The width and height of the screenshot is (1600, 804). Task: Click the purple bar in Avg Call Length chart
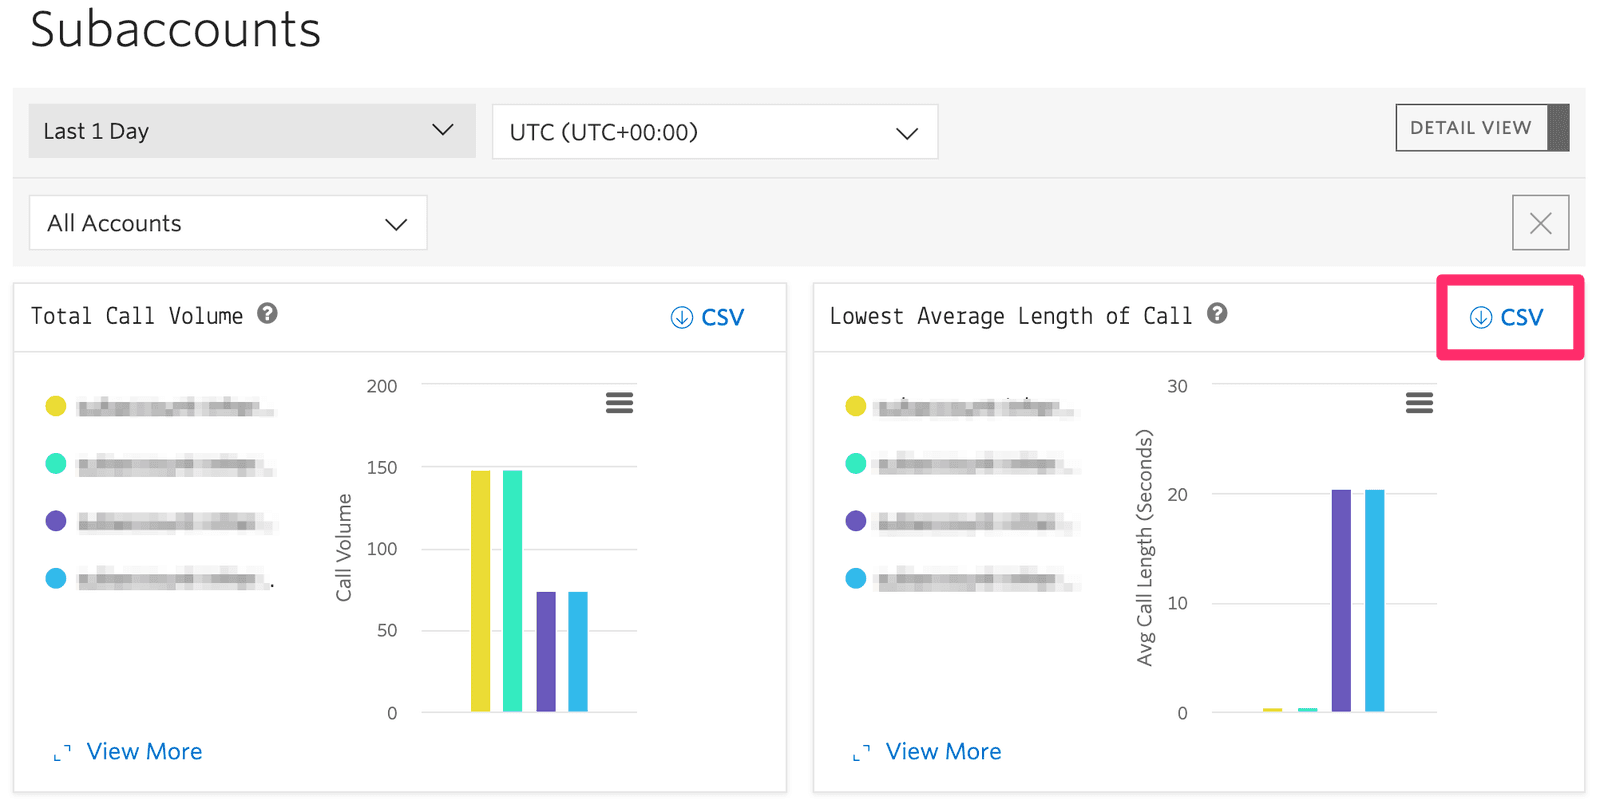click(x=1341, y=600)
